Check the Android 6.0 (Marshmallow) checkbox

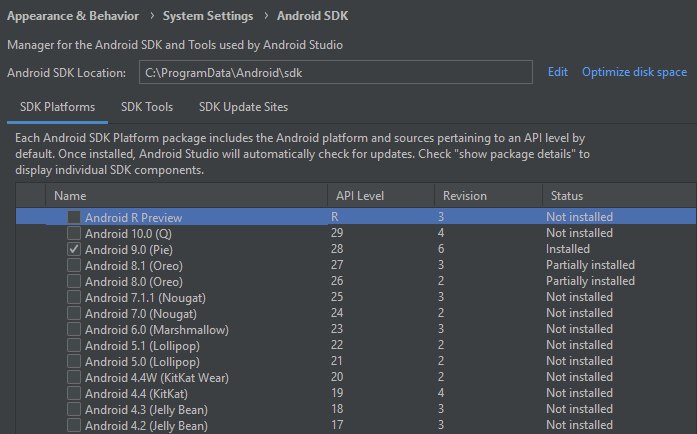(74, 330)
